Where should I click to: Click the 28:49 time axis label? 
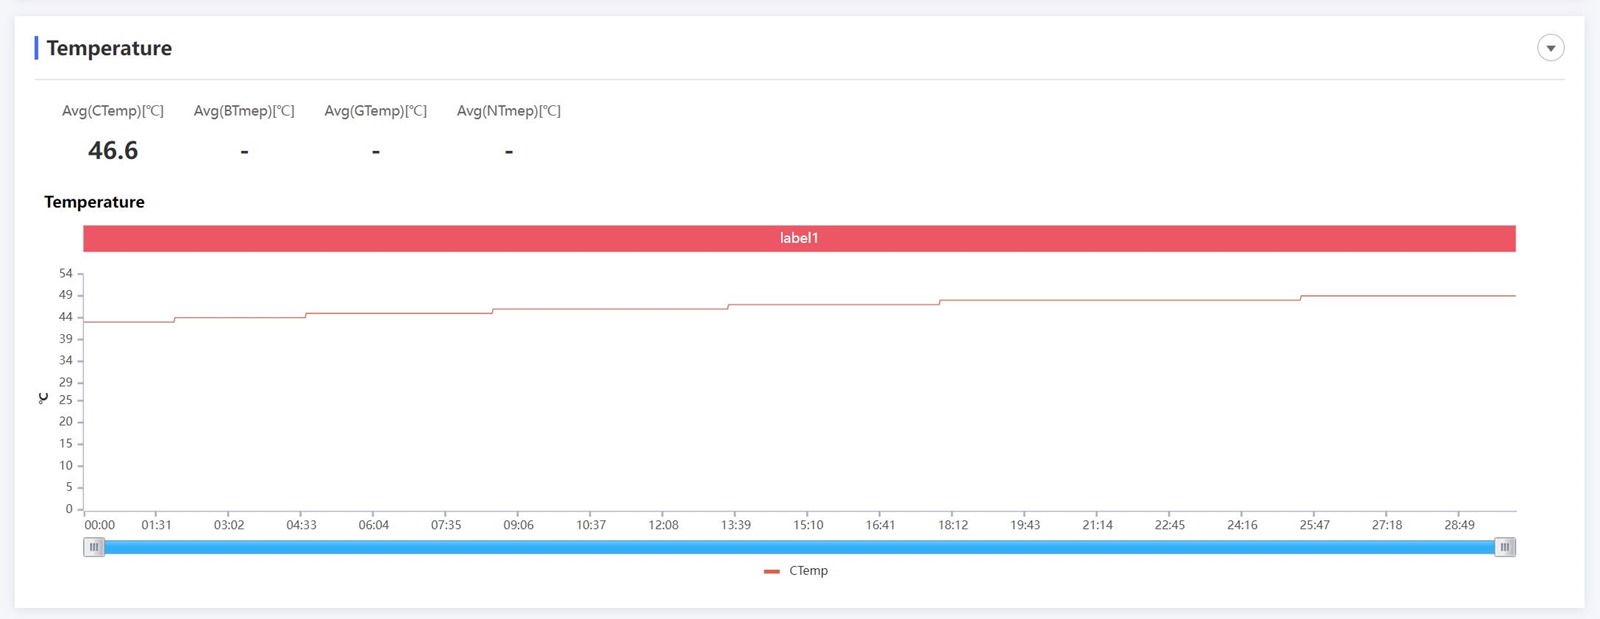click(1459, 525)
